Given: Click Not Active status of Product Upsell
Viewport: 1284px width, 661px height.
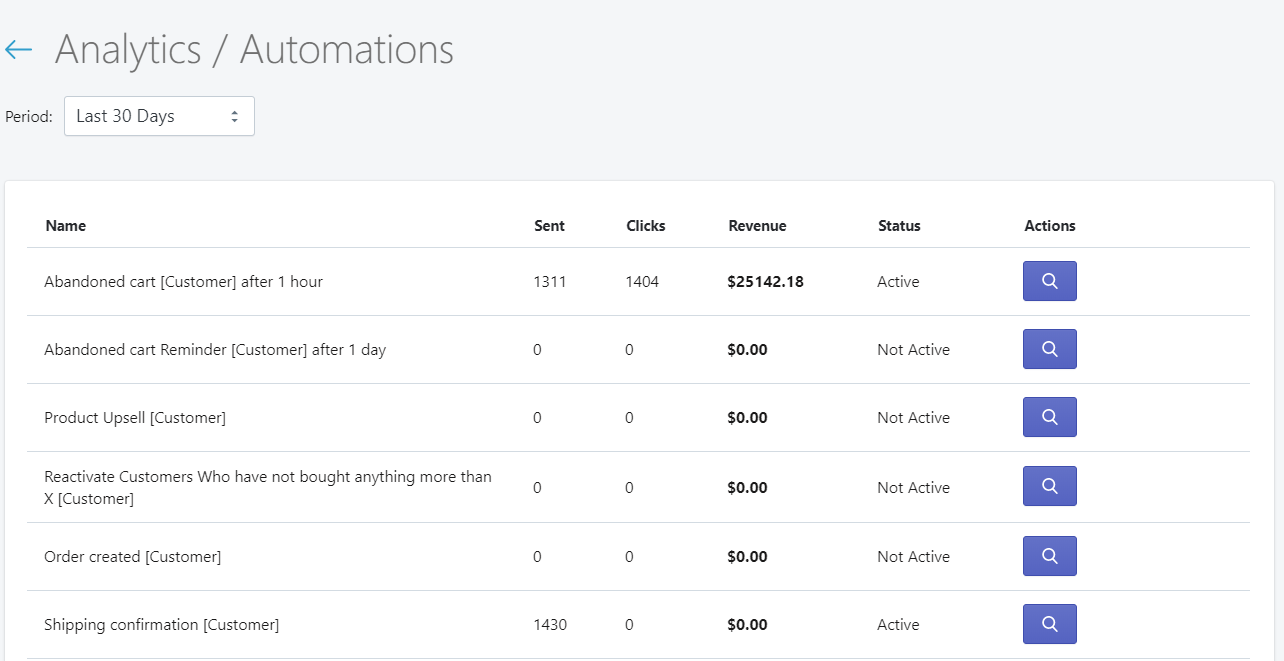Looking at the screenshot, I should click(914, 418).
